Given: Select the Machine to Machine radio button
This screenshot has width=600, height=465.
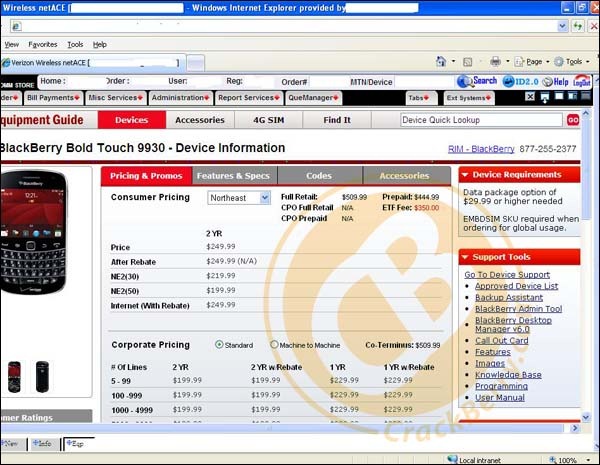Looking at the screenshot, I should pyautogui.click(x=275, y=344).
